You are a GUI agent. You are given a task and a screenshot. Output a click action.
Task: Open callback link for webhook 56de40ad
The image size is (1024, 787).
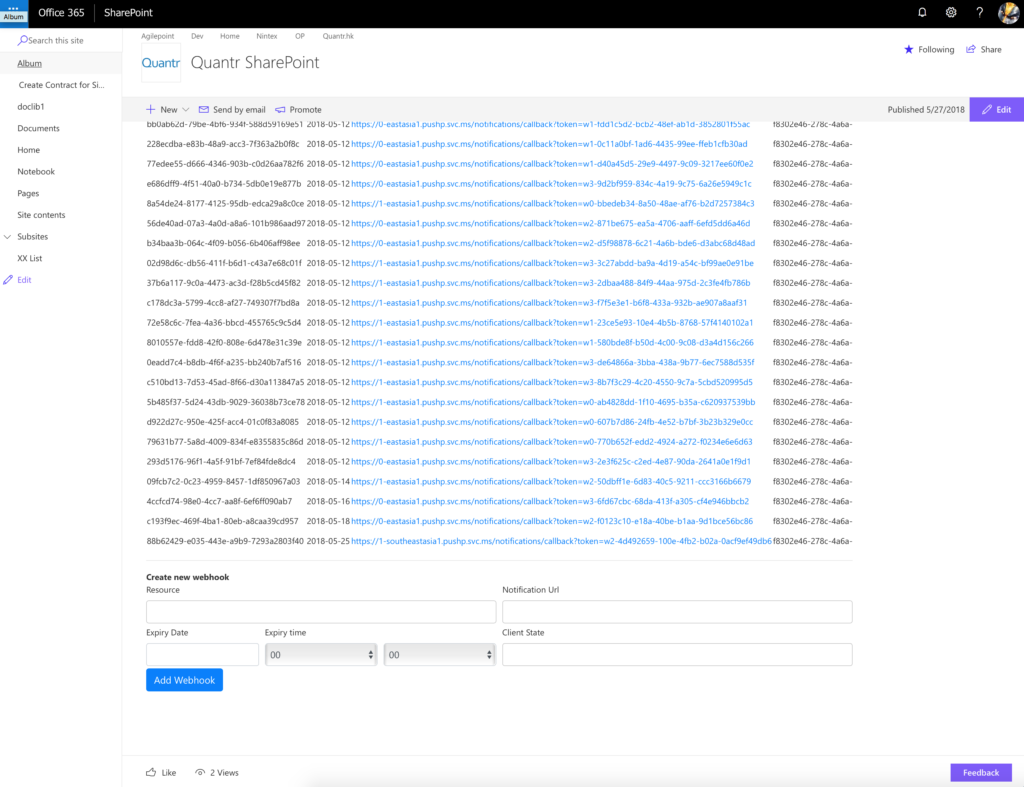coord(551,224)
